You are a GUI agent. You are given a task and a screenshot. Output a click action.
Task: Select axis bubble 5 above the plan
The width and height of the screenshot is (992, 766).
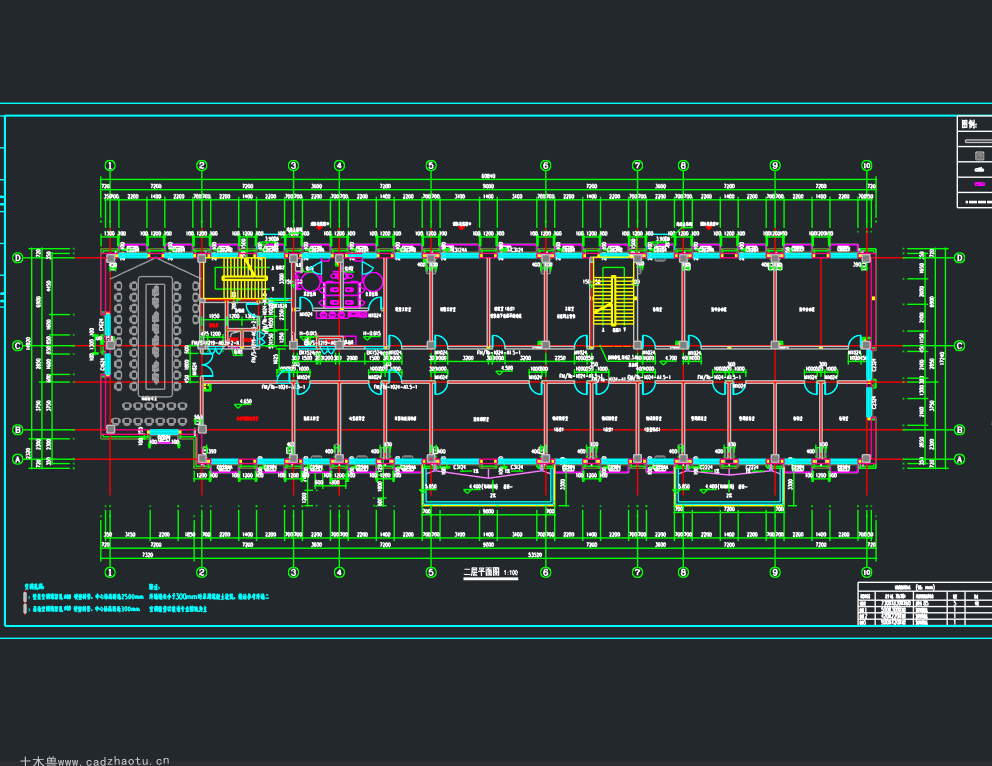pos(431,166)
